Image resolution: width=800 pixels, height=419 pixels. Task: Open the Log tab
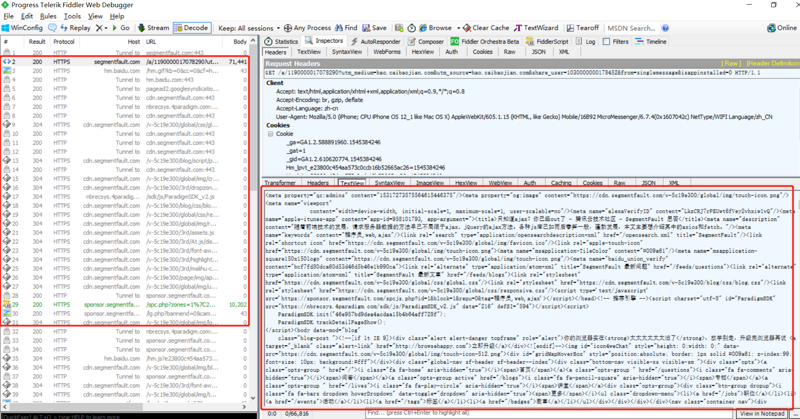tap(586, 41)
